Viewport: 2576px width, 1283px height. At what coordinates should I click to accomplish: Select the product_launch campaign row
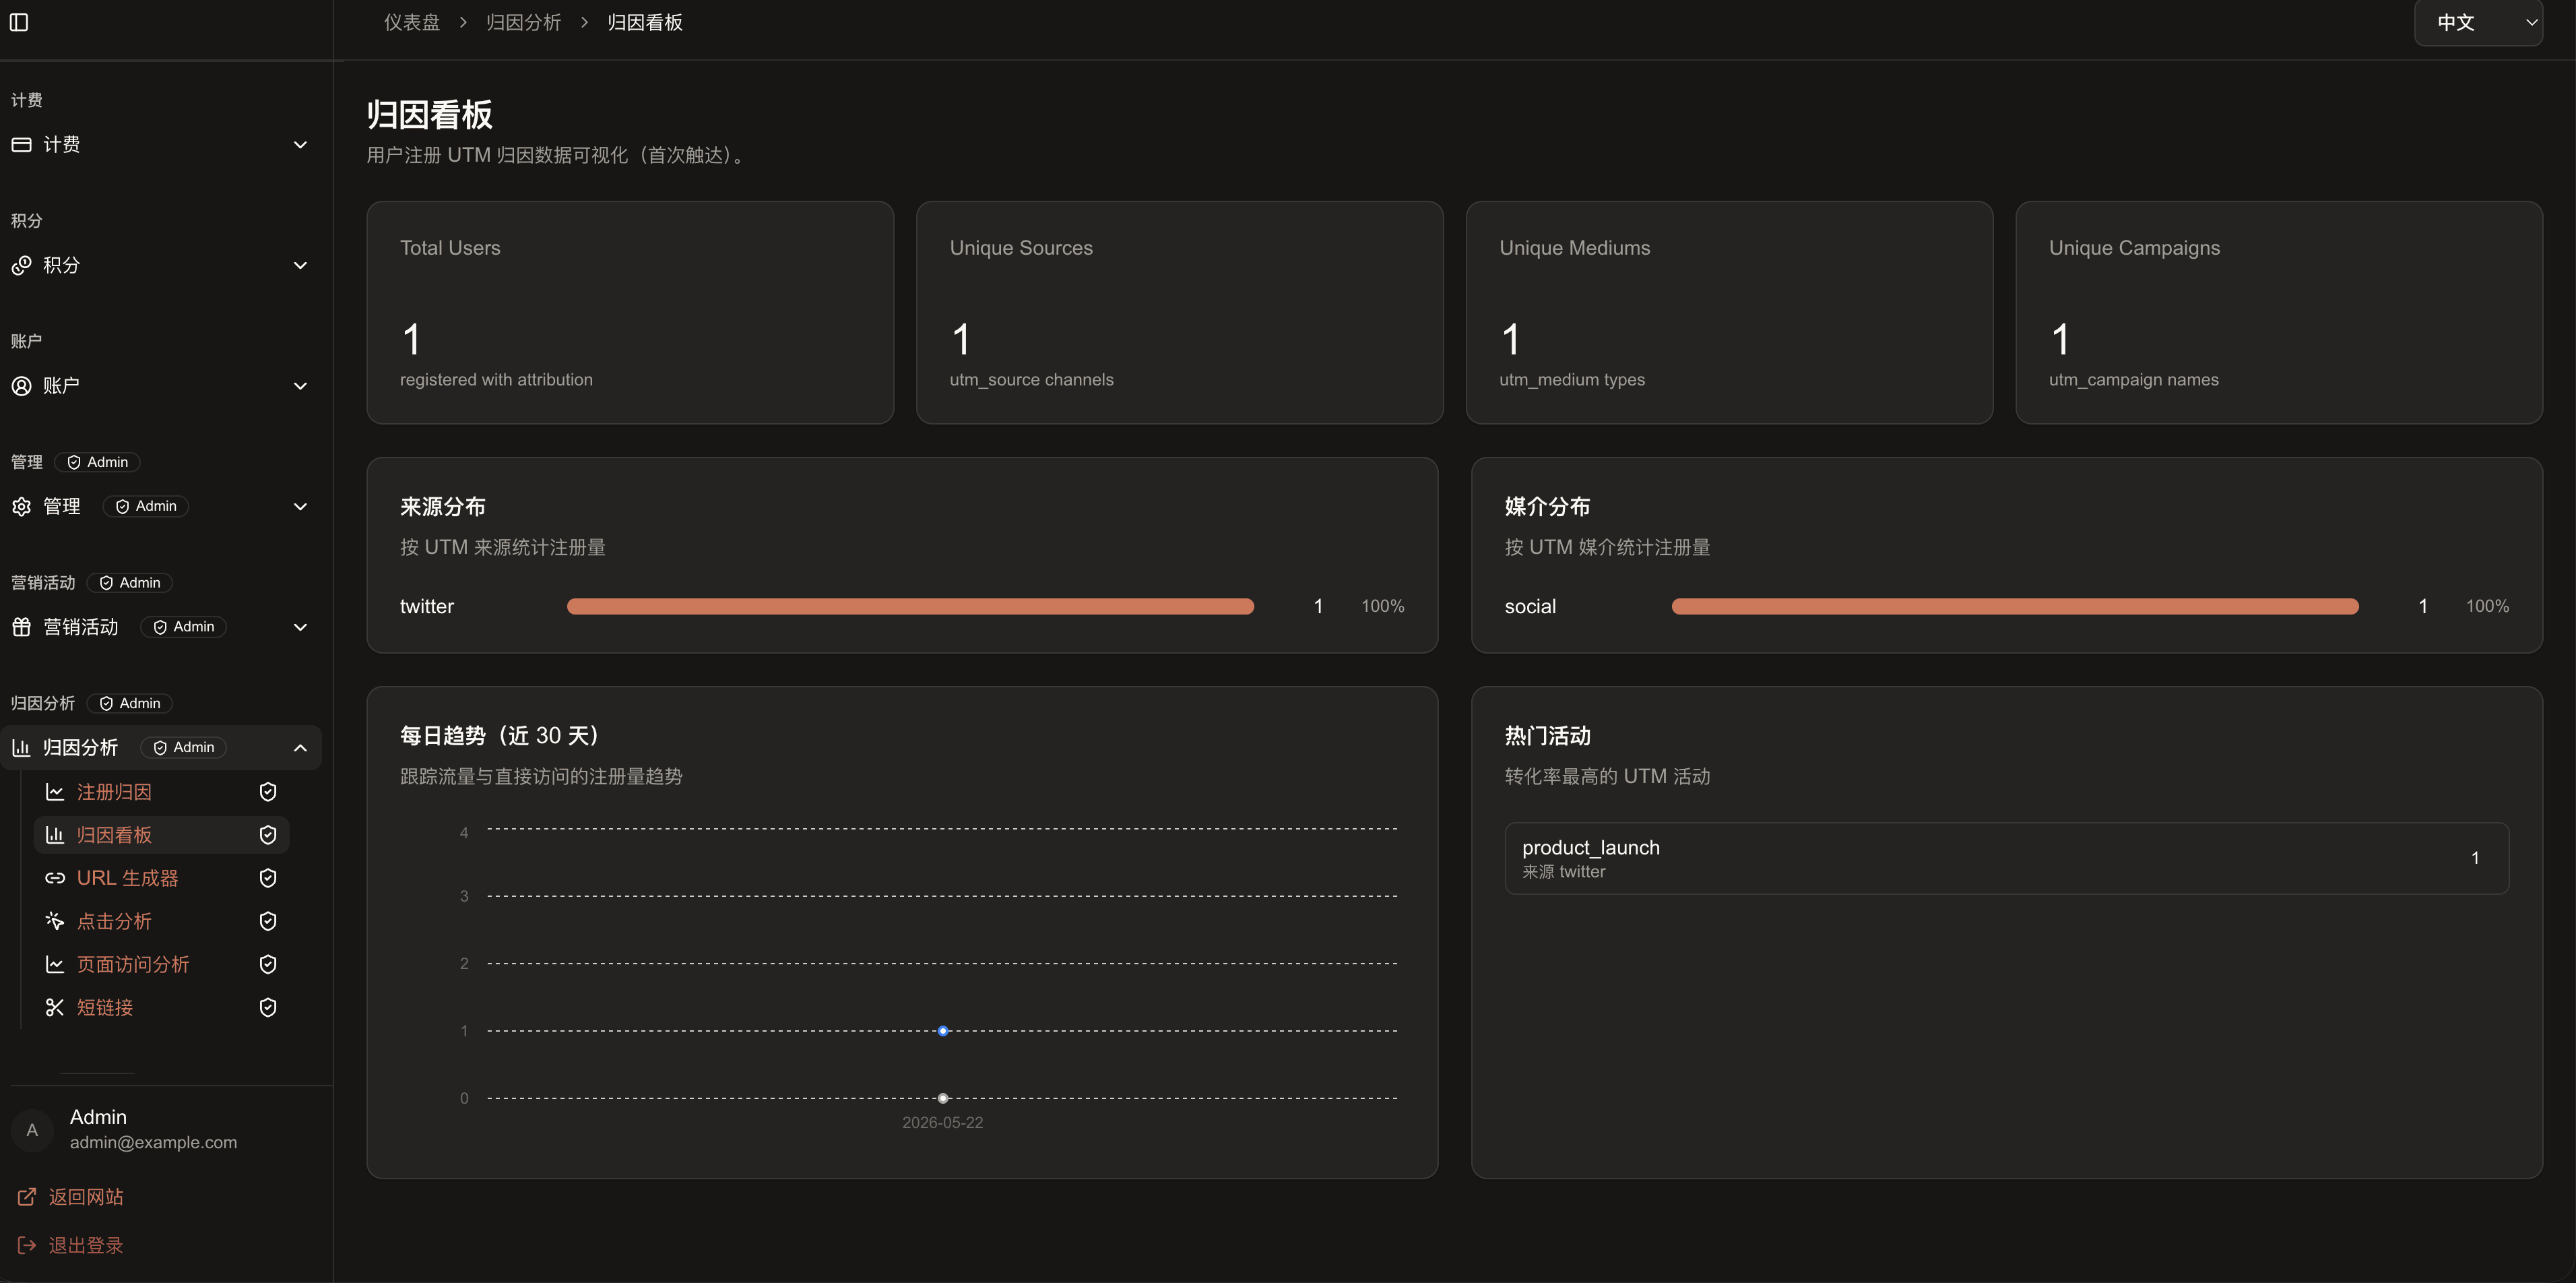[x=2006, y=858]
